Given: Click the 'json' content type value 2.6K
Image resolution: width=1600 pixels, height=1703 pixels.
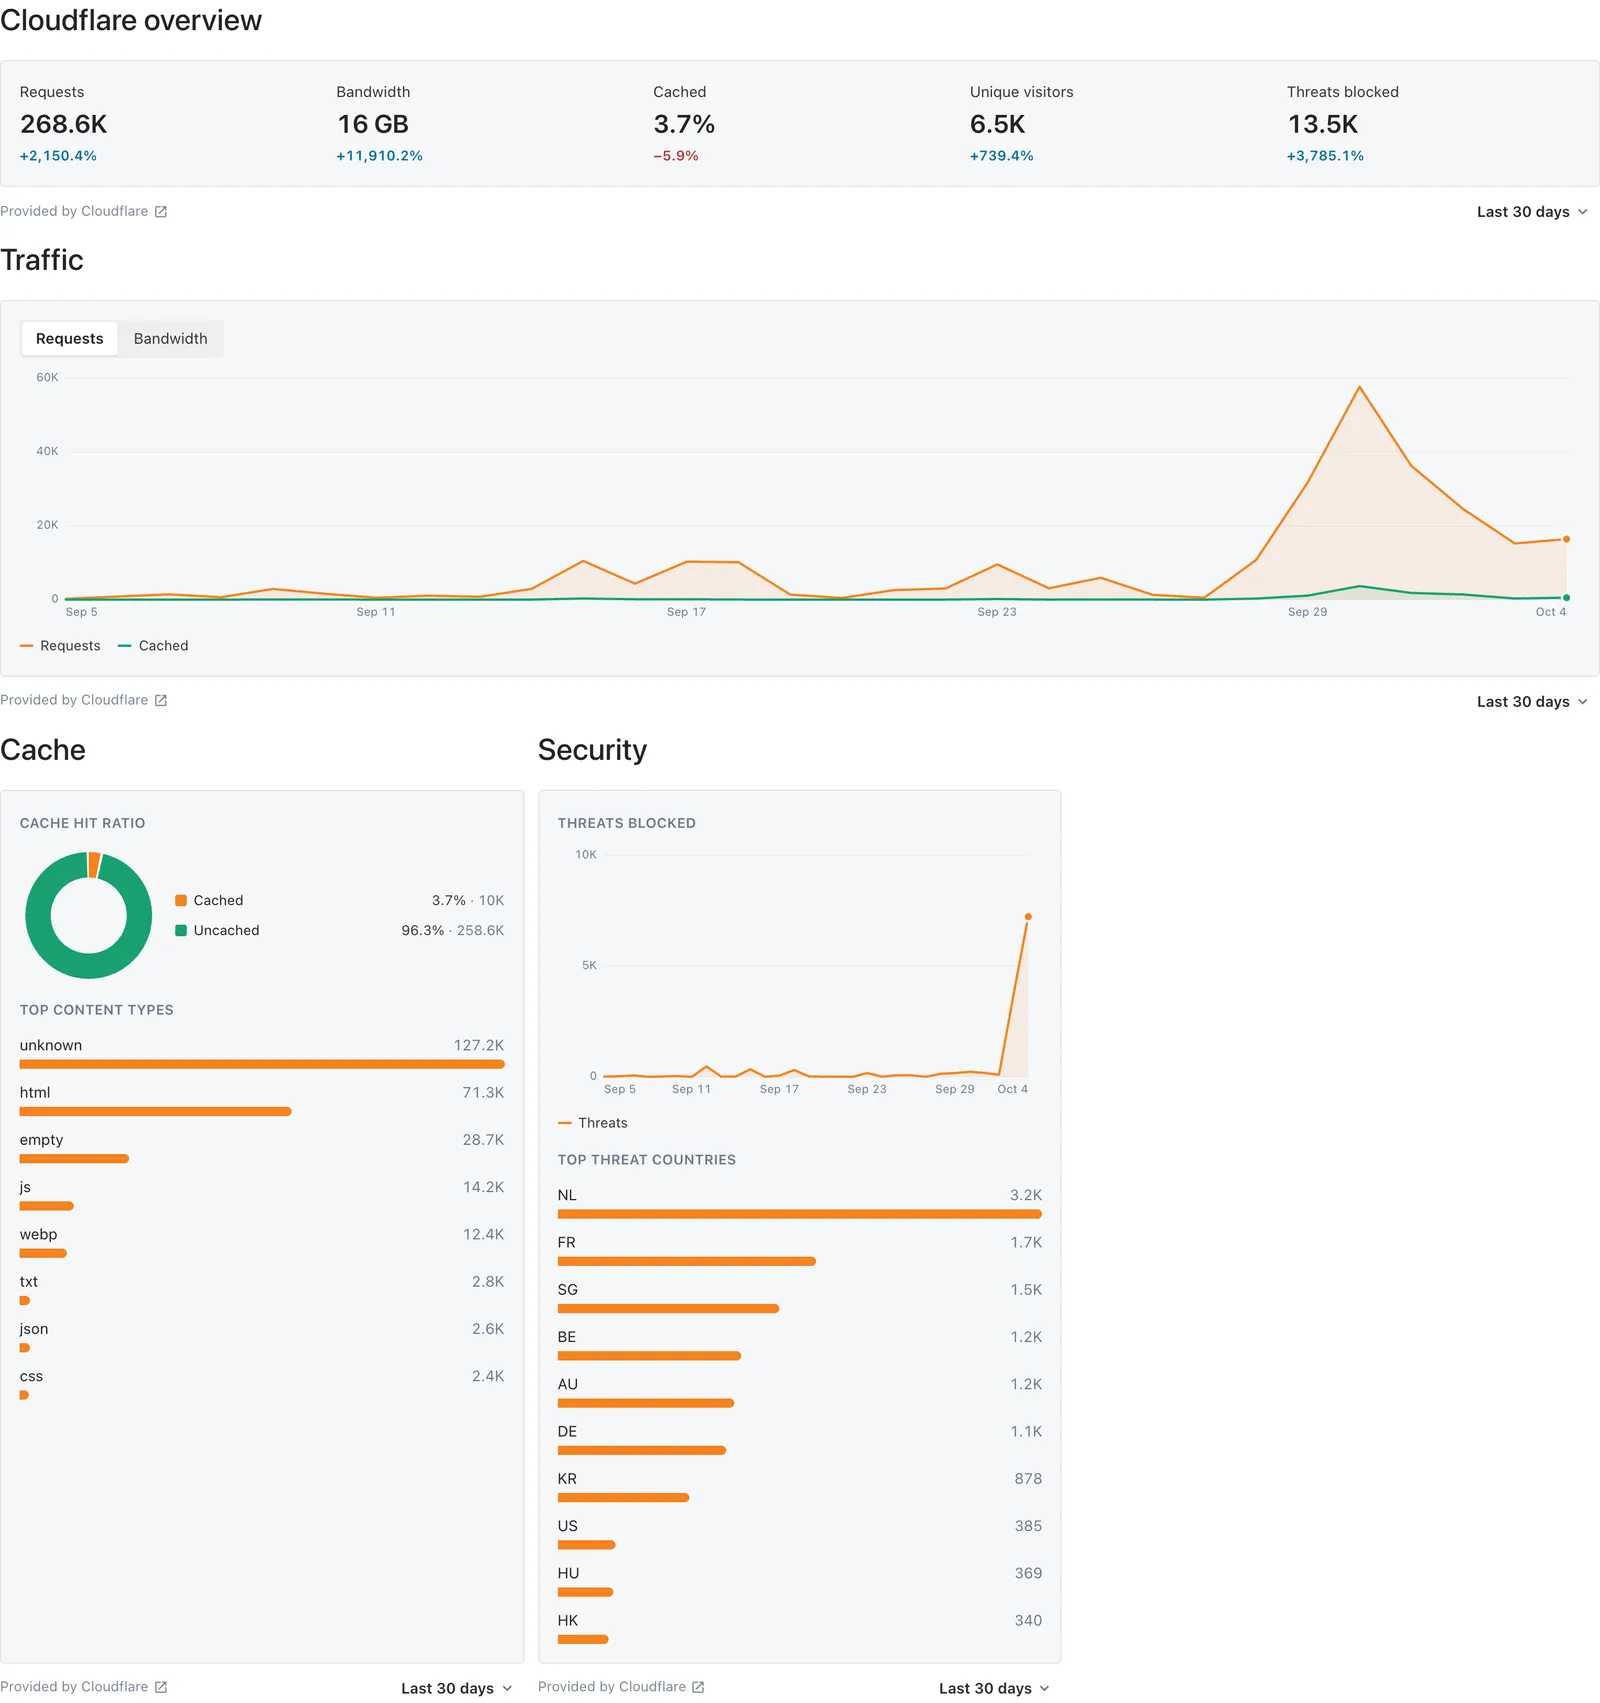Looking at the screenshot, I should click(488, 1330).
